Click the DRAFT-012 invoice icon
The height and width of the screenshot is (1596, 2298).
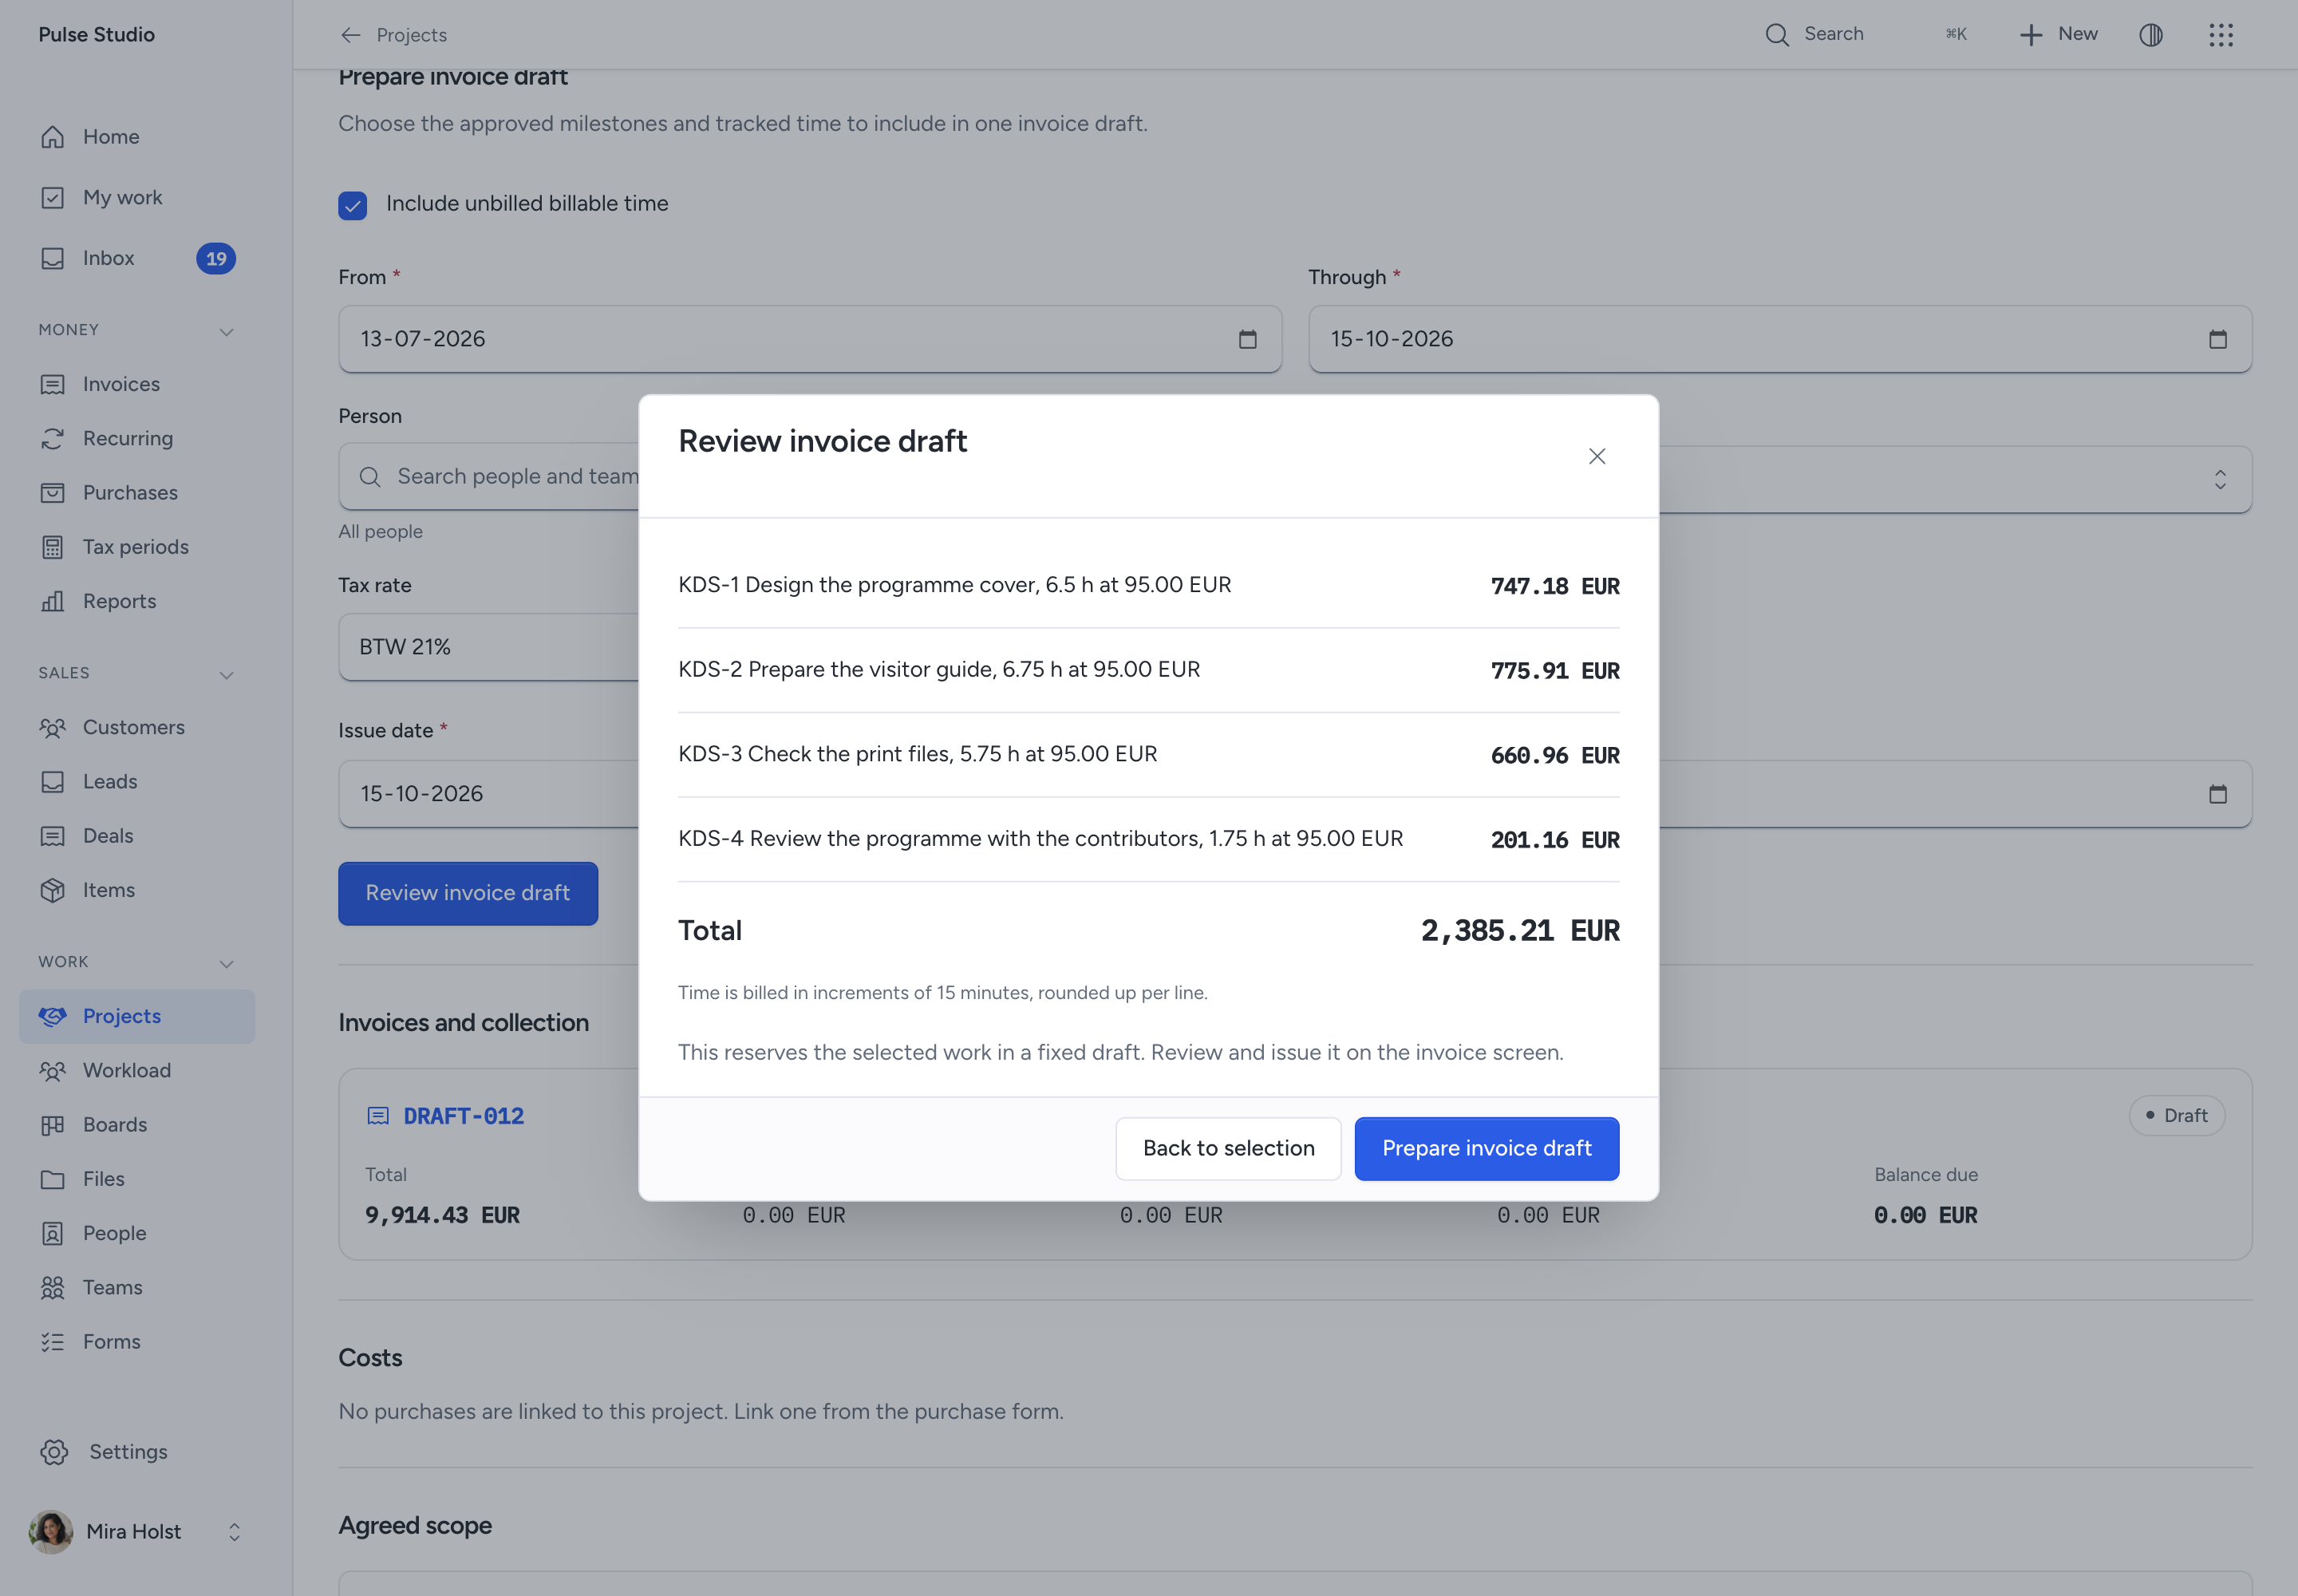(378, 1116)
